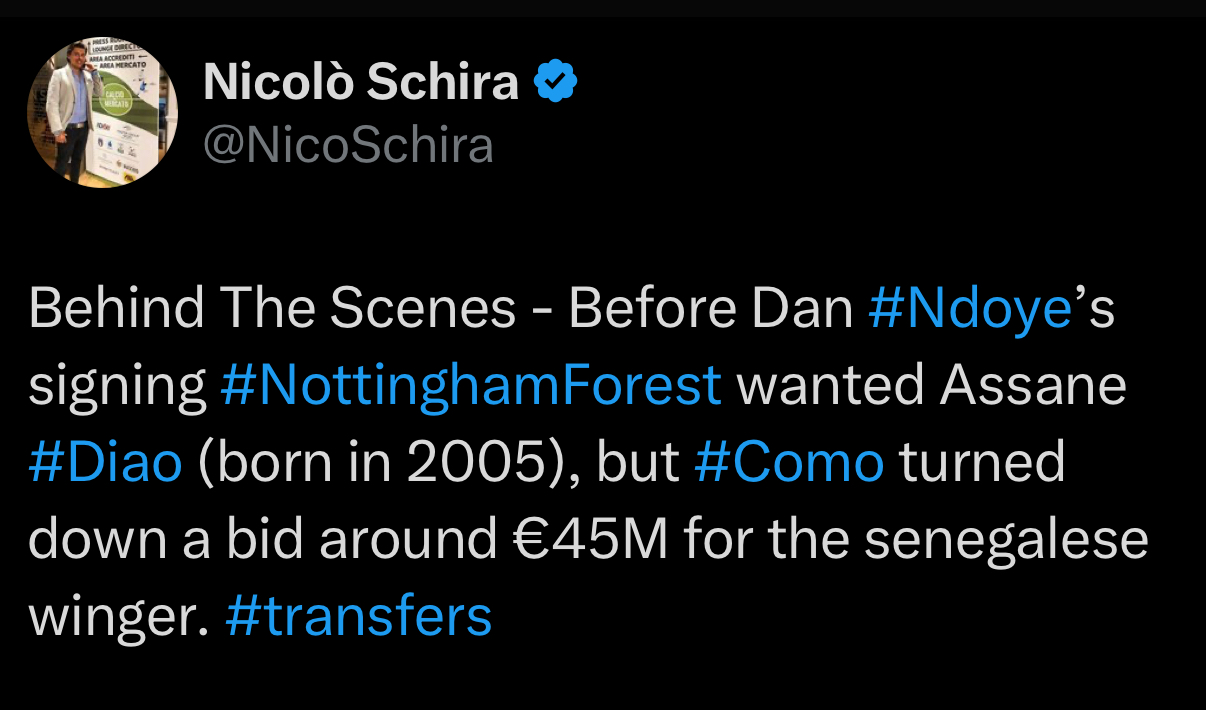Click the word "turned" after #Como
Viewport: 1206px width, 710px height.
click(x=981, y=463)
